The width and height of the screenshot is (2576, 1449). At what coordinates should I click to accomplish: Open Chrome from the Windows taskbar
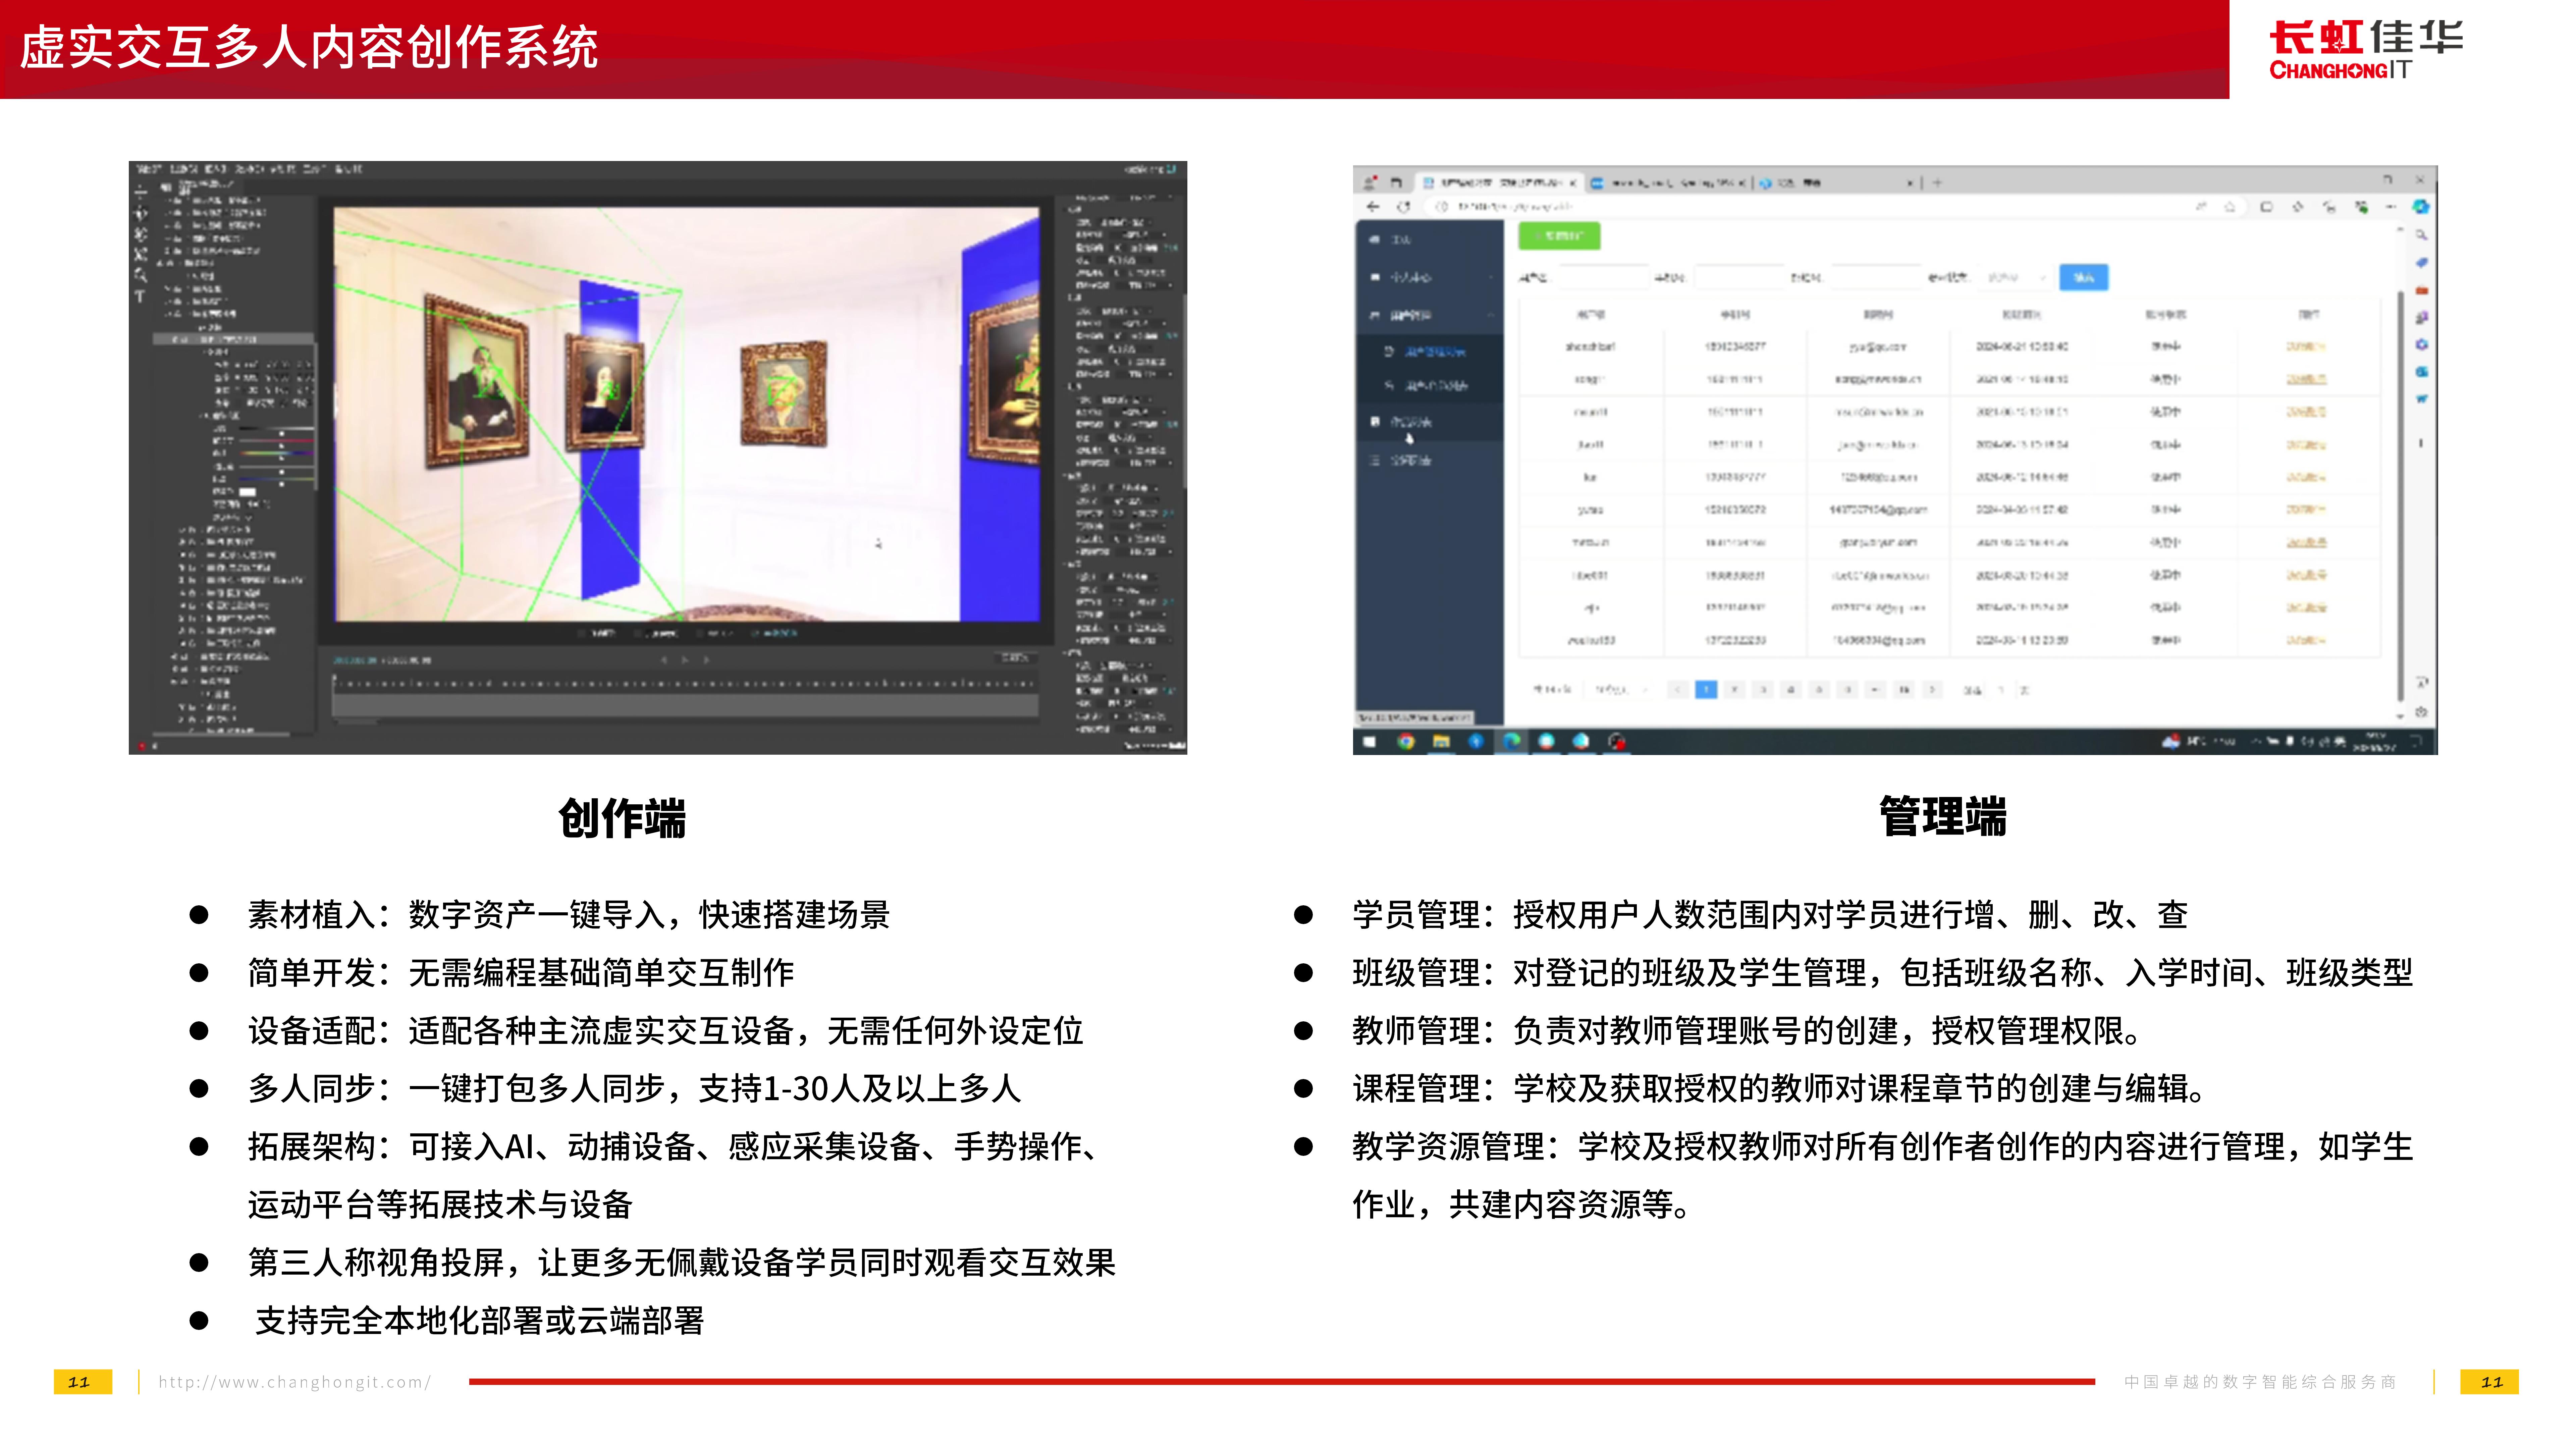click(x=1406, y=741)
